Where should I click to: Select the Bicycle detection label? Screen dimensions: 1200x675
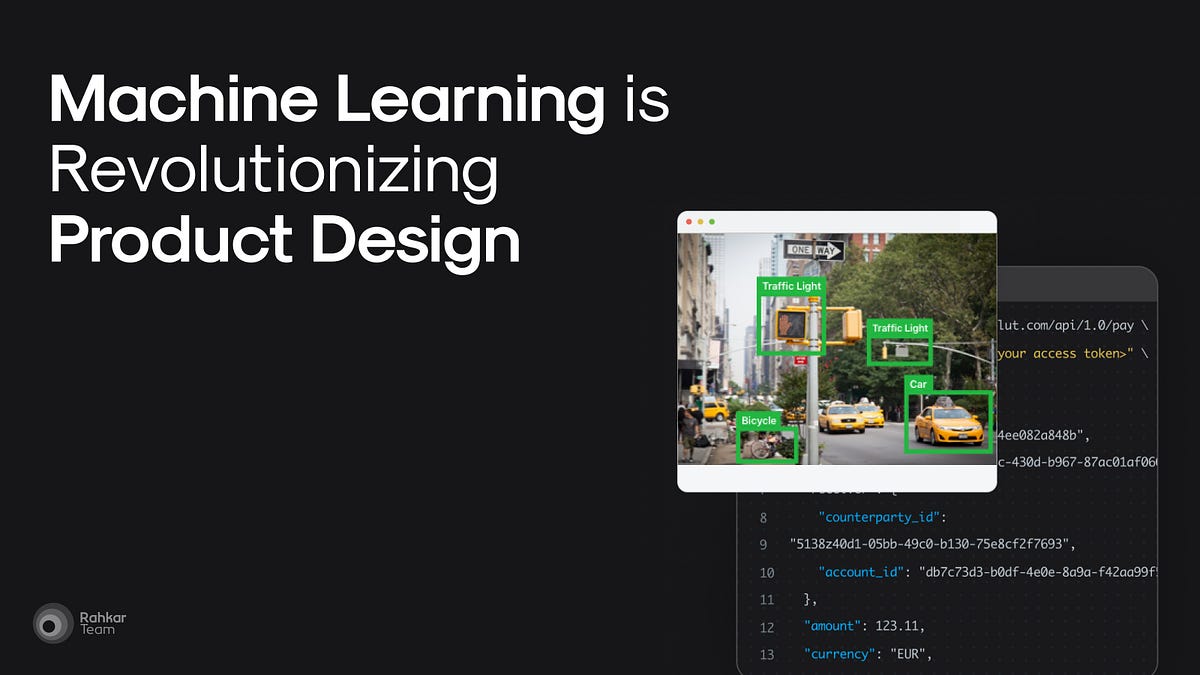[757, 421]
